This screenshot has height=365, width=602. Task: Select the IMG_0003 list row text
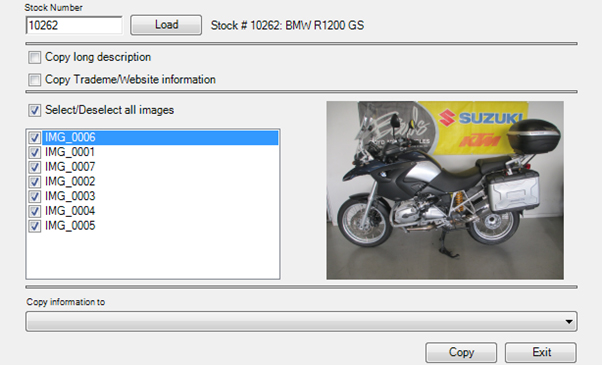click(70, 196)
